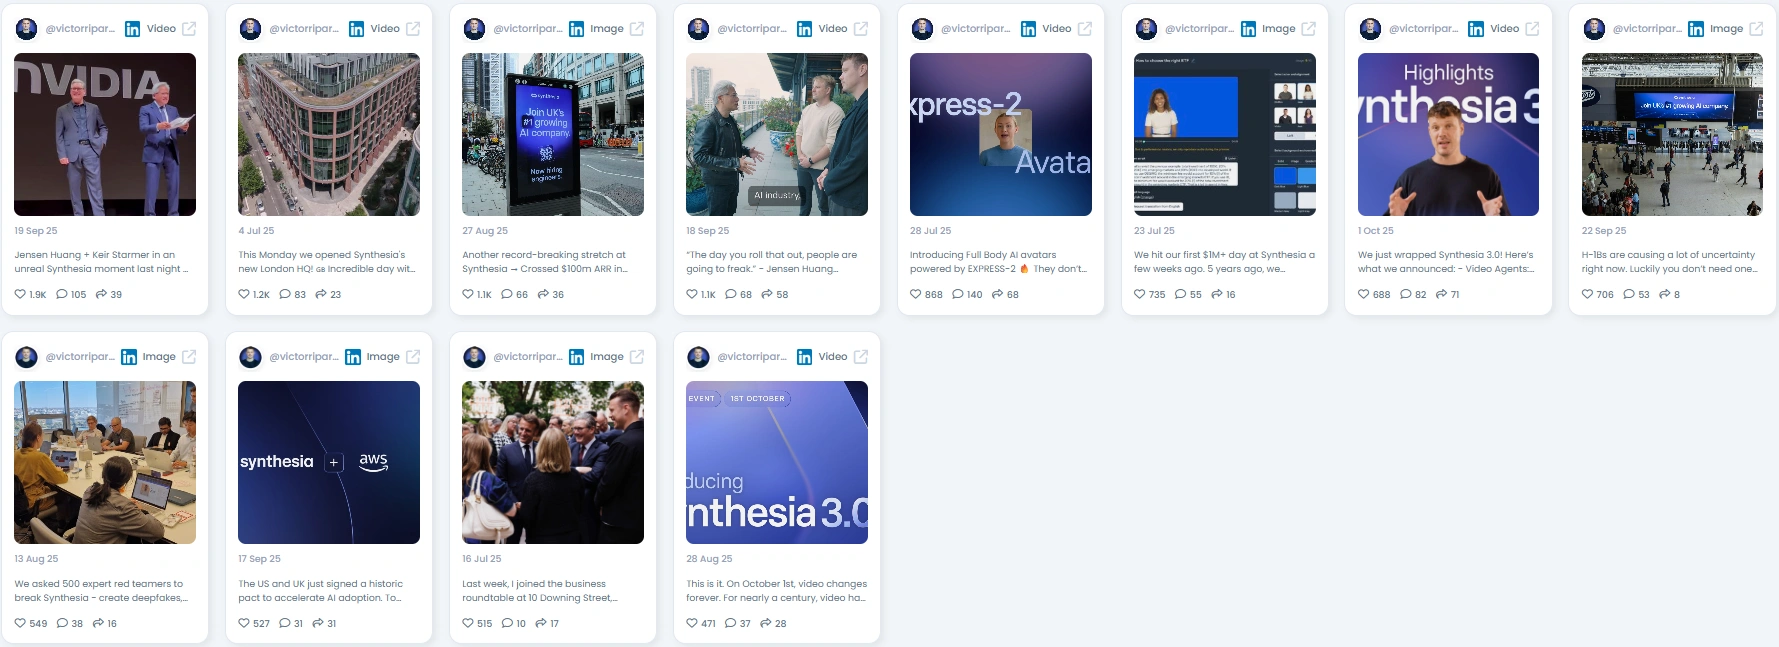Click 'This Monday we opened Synthesia's' post text
The height and width of the screenshot is (647, 1779).
[326, 262]
